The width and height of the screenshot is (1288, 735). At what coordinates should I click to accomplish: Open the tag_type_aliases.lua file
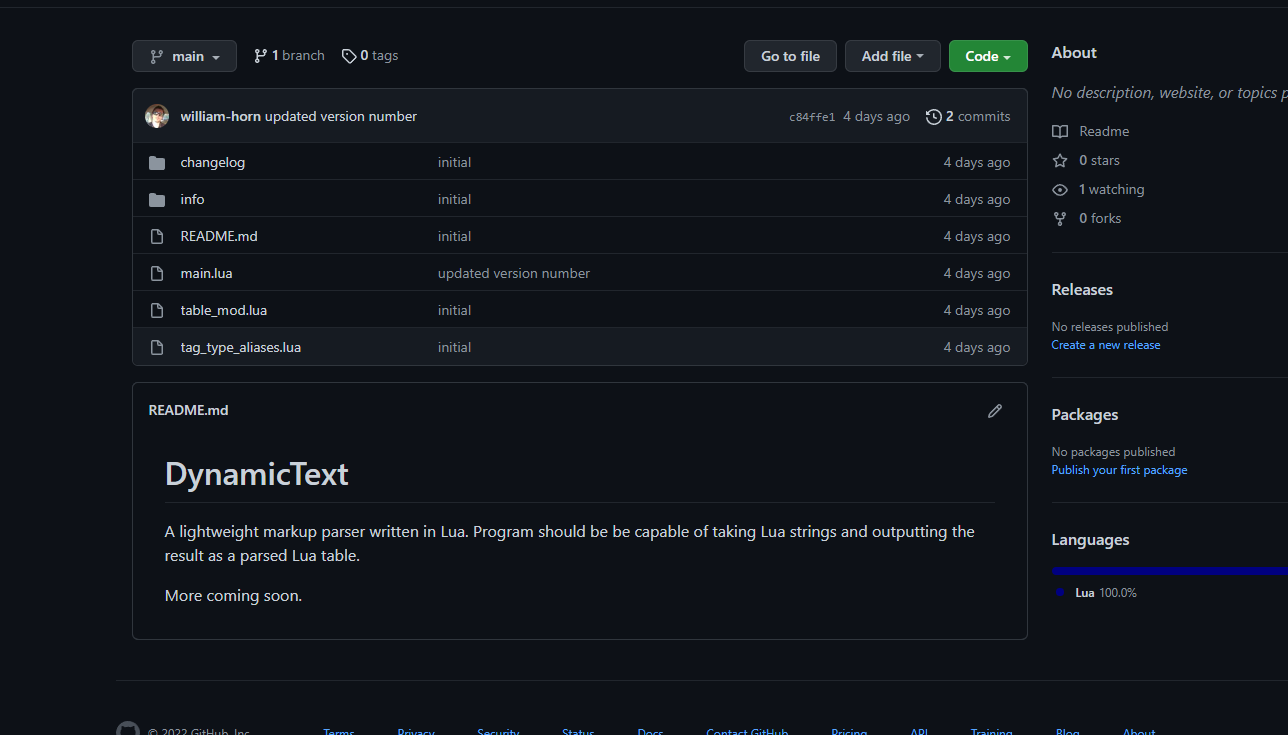(241, 348)
